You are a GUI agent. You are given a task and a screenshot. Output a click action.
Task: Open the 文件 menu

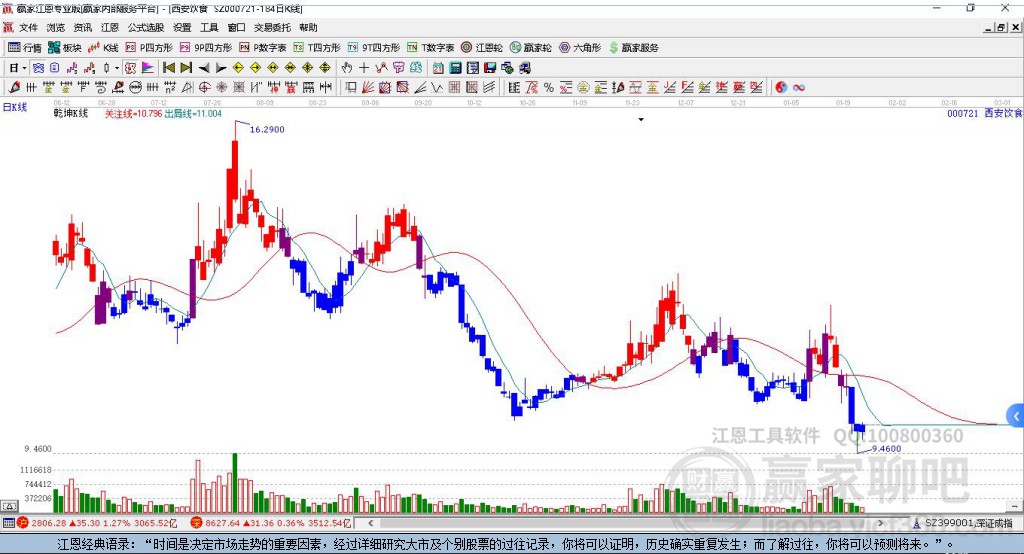(x=28, y=27)
